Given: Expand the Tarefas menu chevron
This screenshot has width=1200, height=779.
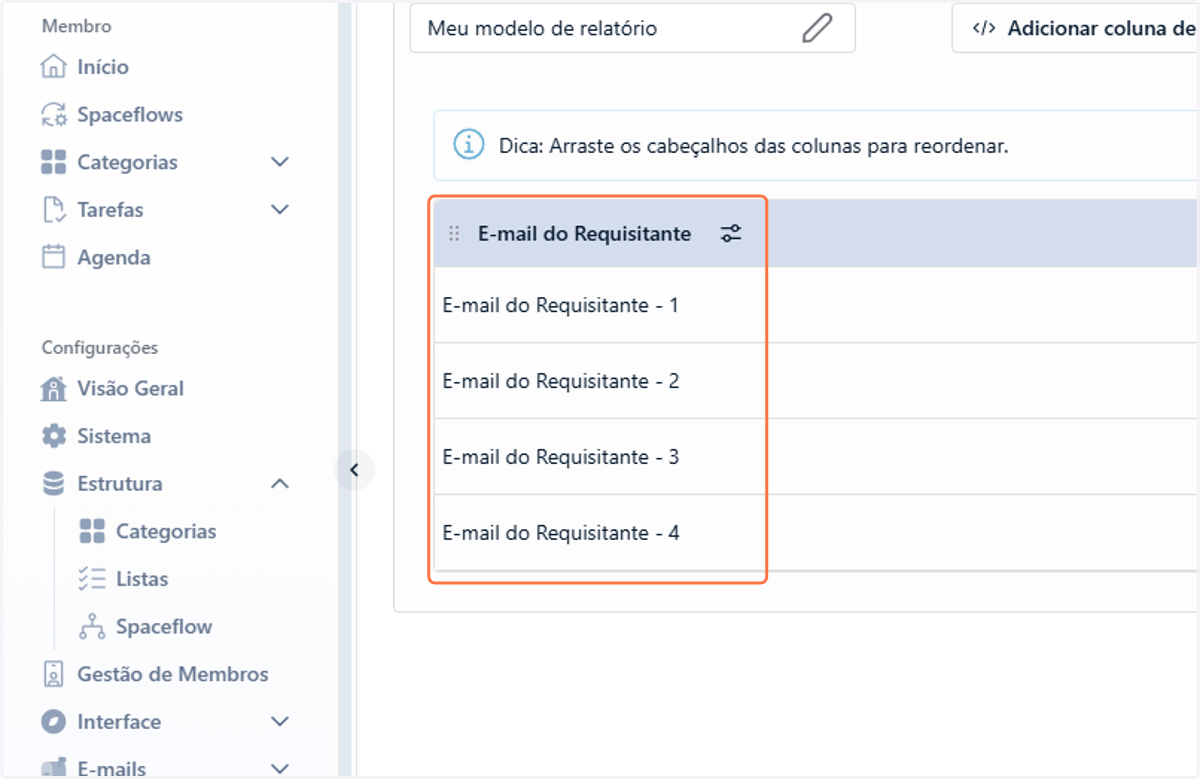Looking at the screenshot, I should tap(280, 210).
